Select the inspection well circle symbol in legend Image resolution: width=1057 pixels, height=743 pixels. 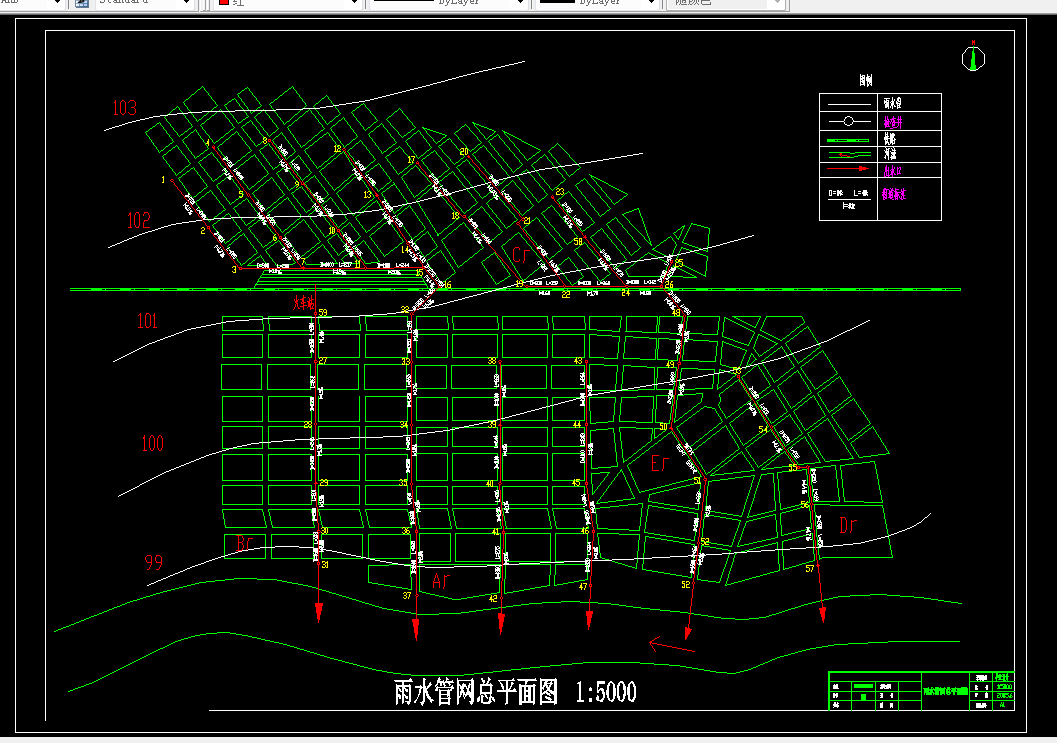[x=849, y=121]
